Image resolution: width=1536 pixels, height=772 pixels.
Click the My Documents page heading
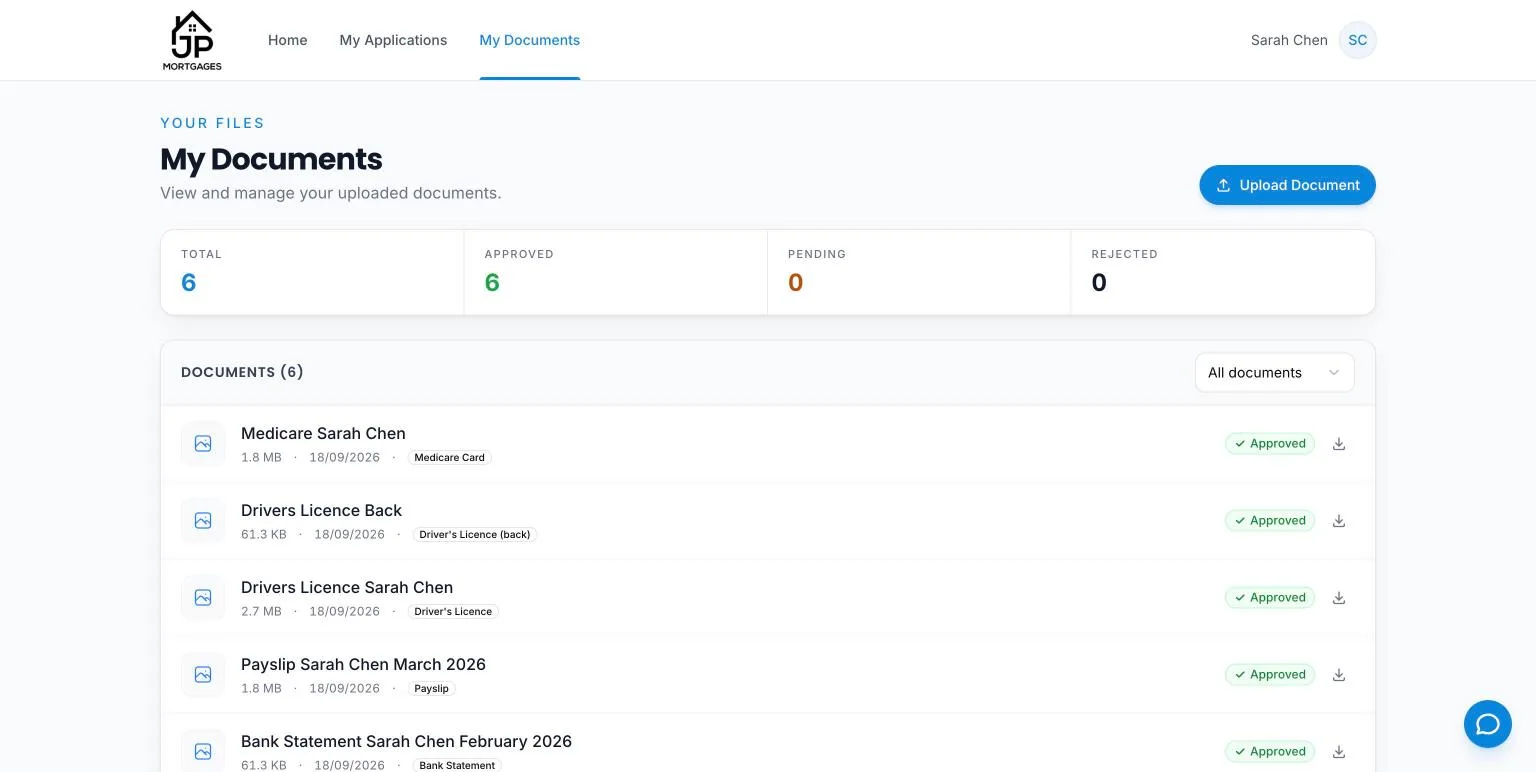click(x=271, y=159)
